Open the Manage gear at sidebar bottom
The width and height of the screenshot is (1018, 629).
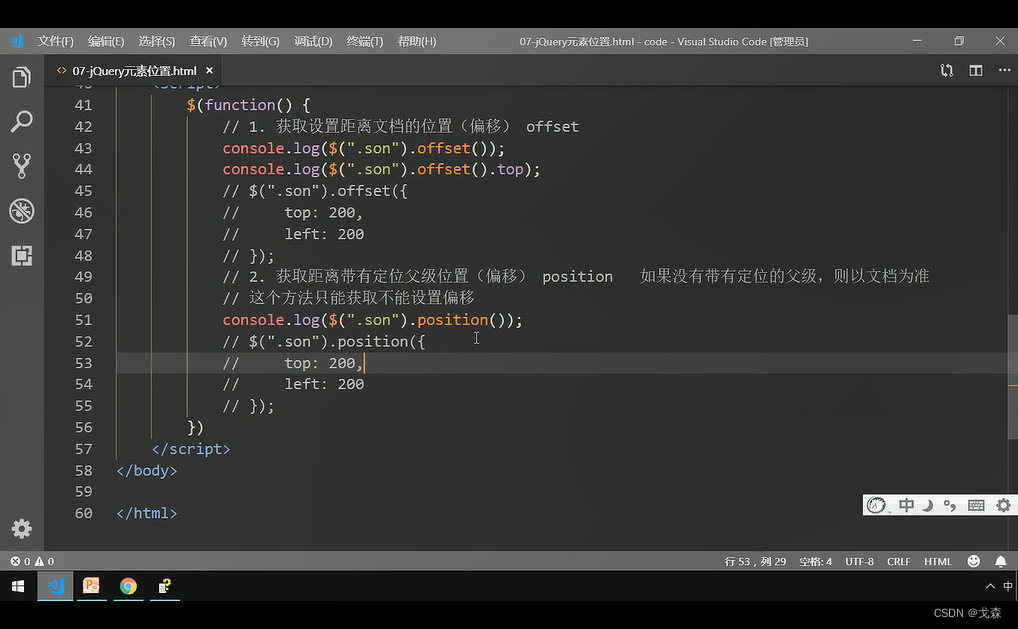pos(21,529)
